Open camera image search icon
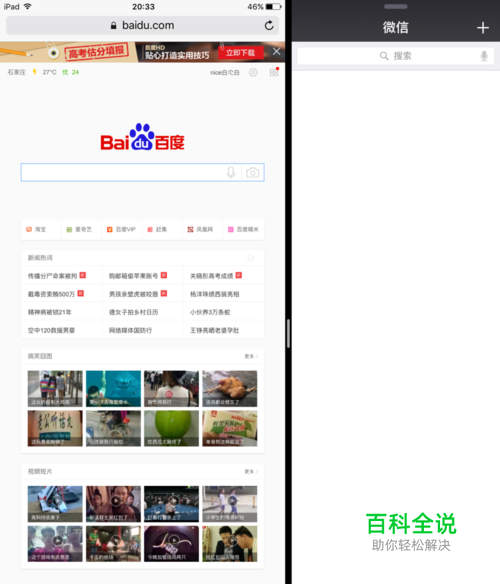 [253, 172]
